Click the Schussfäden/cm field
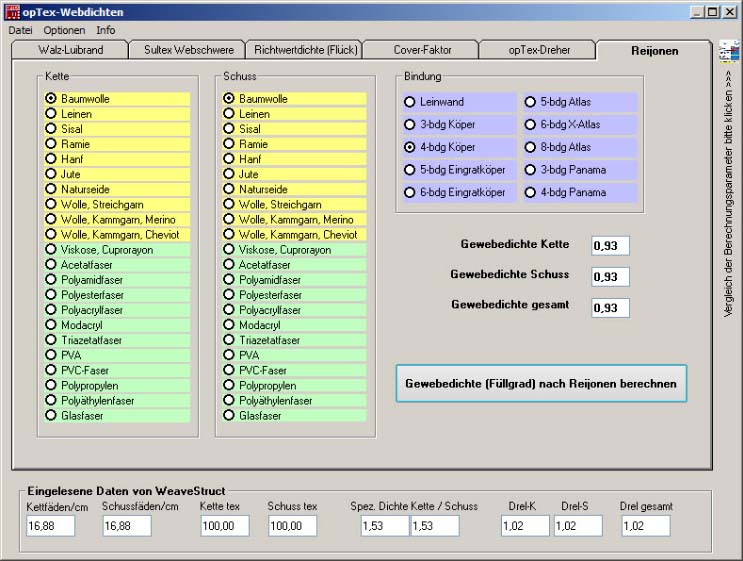Image resolution: width=743 pixels, height=561 pixels. coord(127,526)
